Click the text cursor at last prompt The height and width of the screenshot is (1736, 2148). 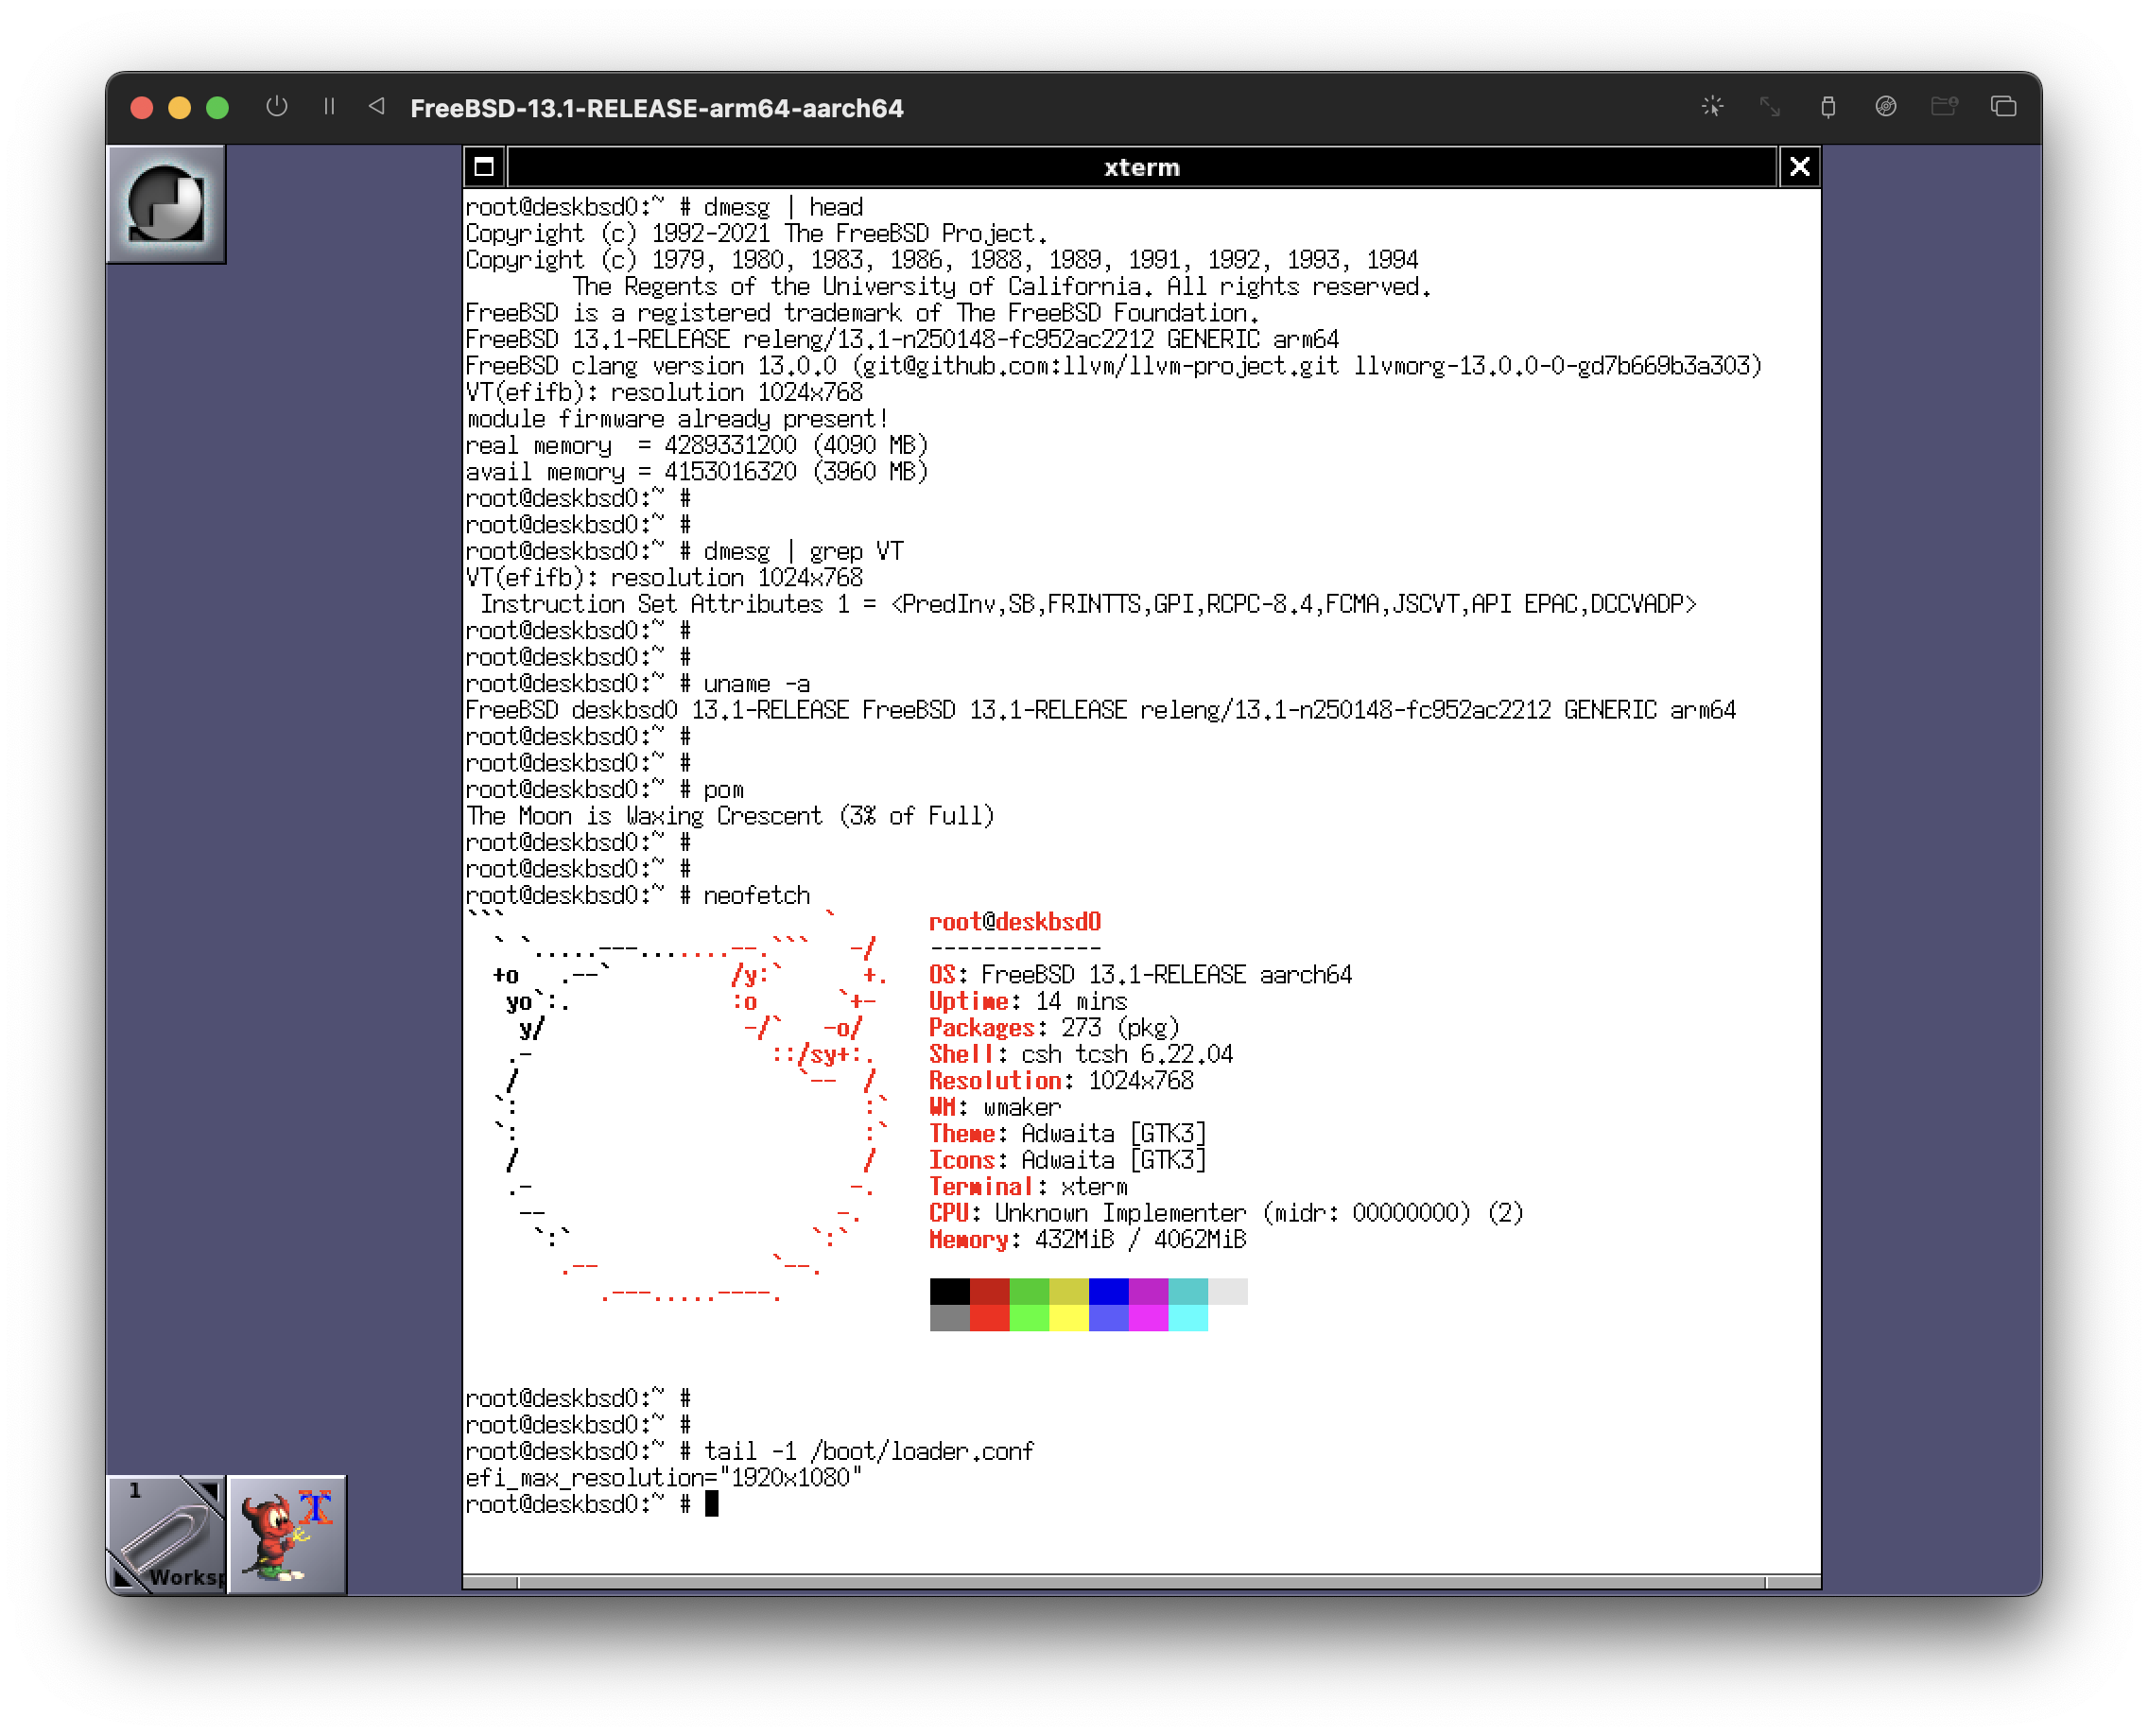711,1503
